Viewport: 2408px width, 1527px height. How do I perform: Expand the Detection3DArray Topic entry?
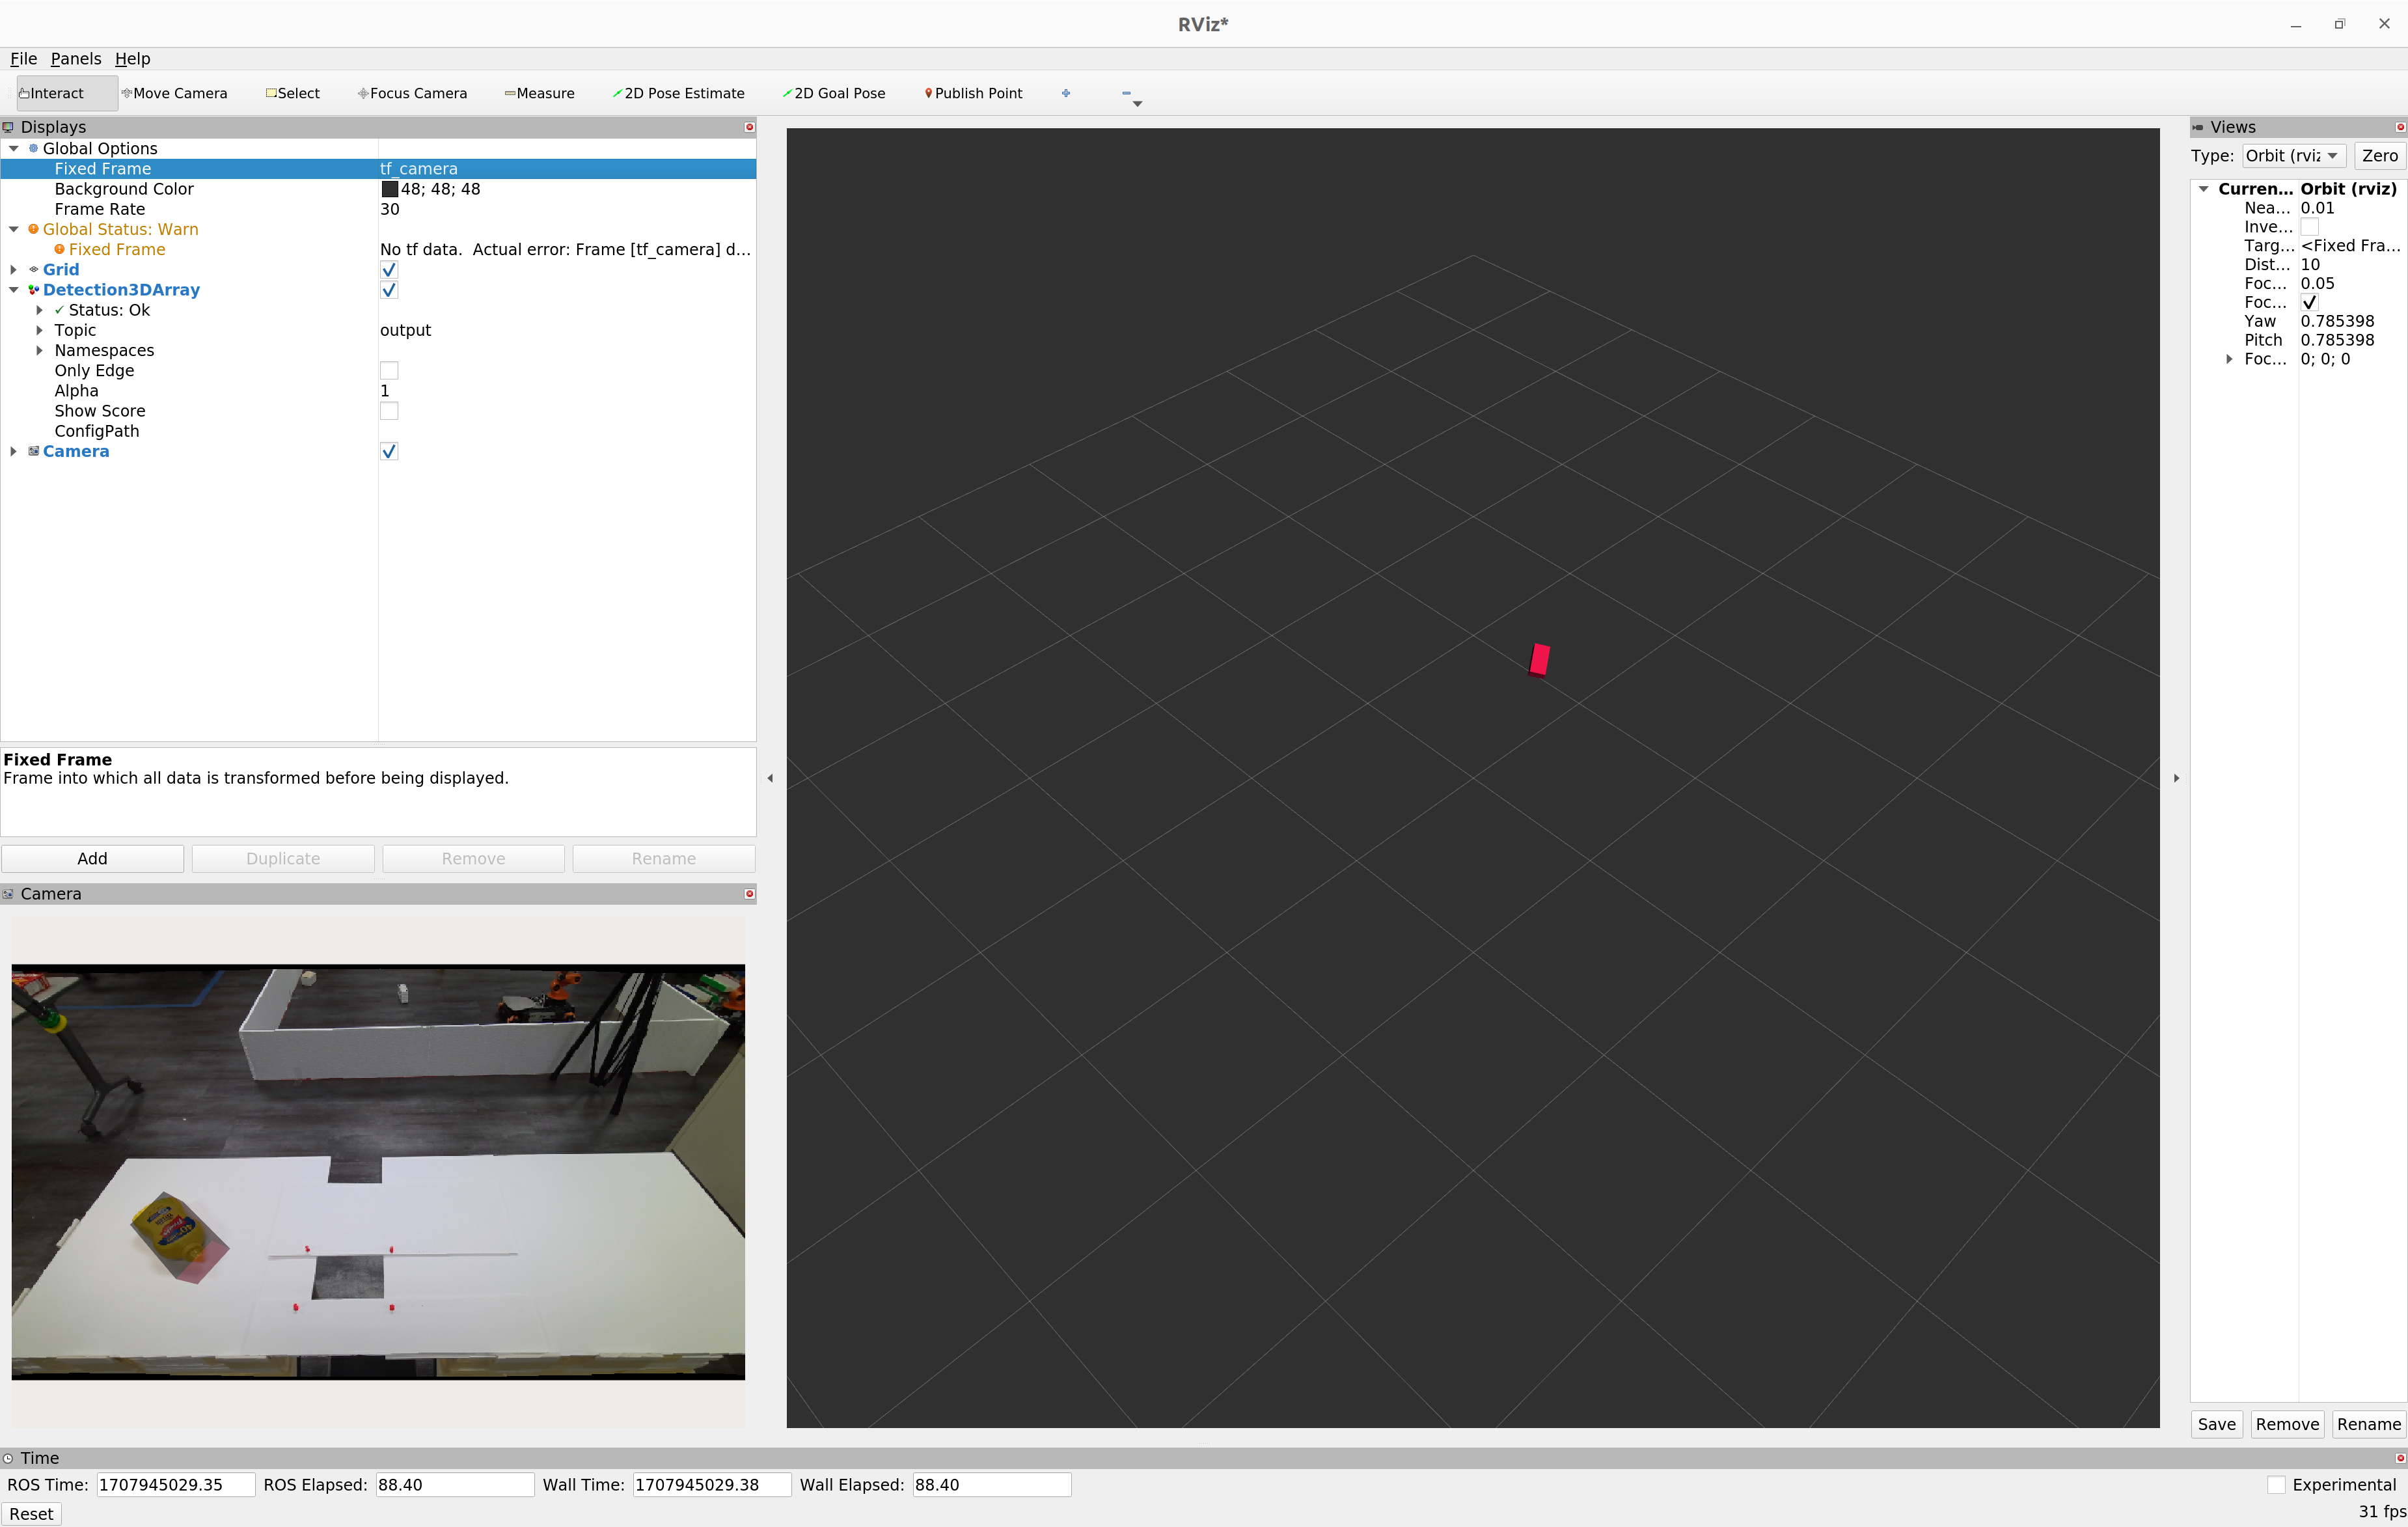(40, 330)
